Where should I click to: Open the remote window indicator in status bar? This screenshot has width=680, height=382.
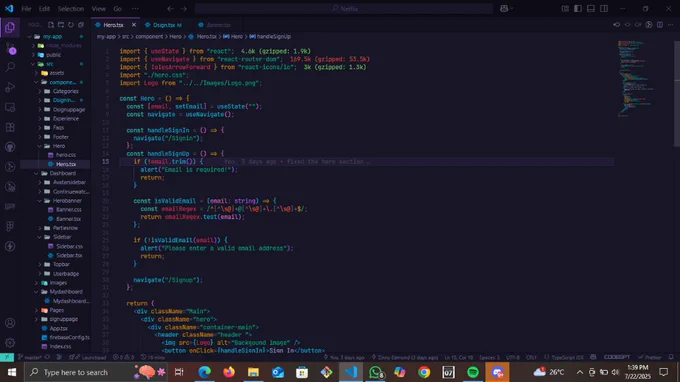point(7,357)
